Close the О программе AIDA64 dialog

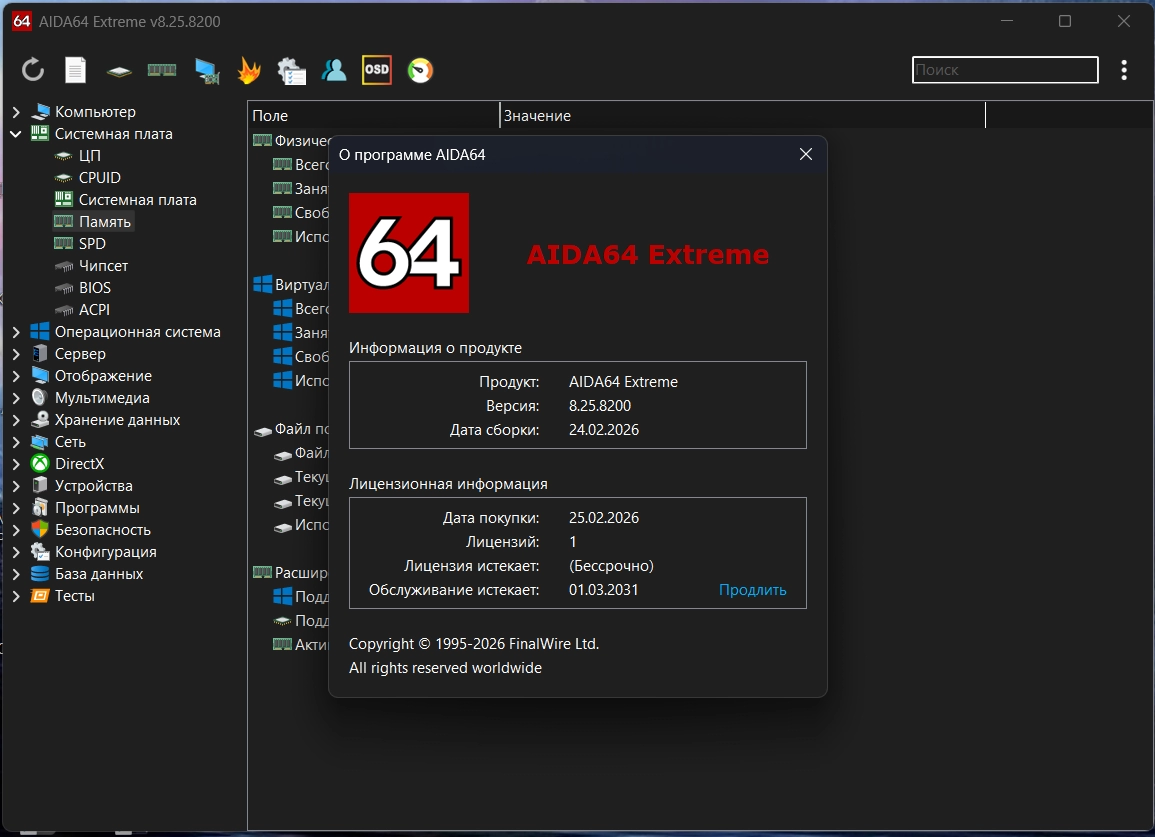(805, 154)
